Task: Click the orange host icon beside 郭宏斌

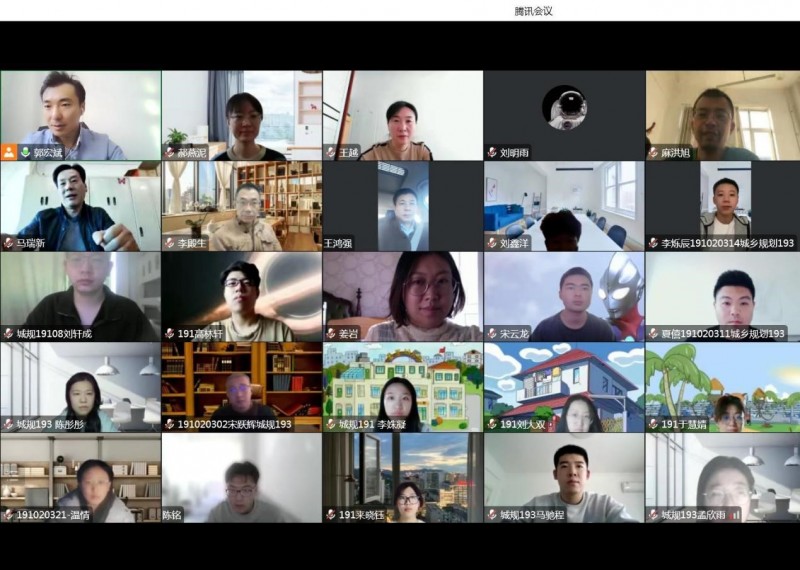Action: point(9,153)
